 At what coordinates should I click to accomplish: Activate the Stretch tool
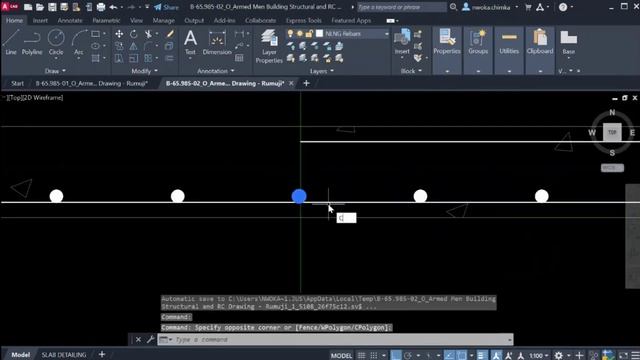119,58
